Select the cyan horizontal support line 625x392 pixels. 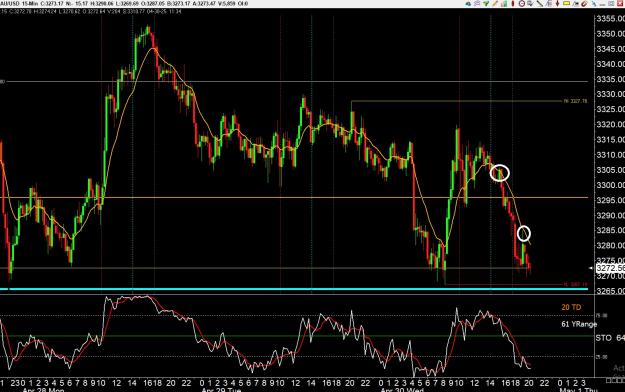point(294,289)
